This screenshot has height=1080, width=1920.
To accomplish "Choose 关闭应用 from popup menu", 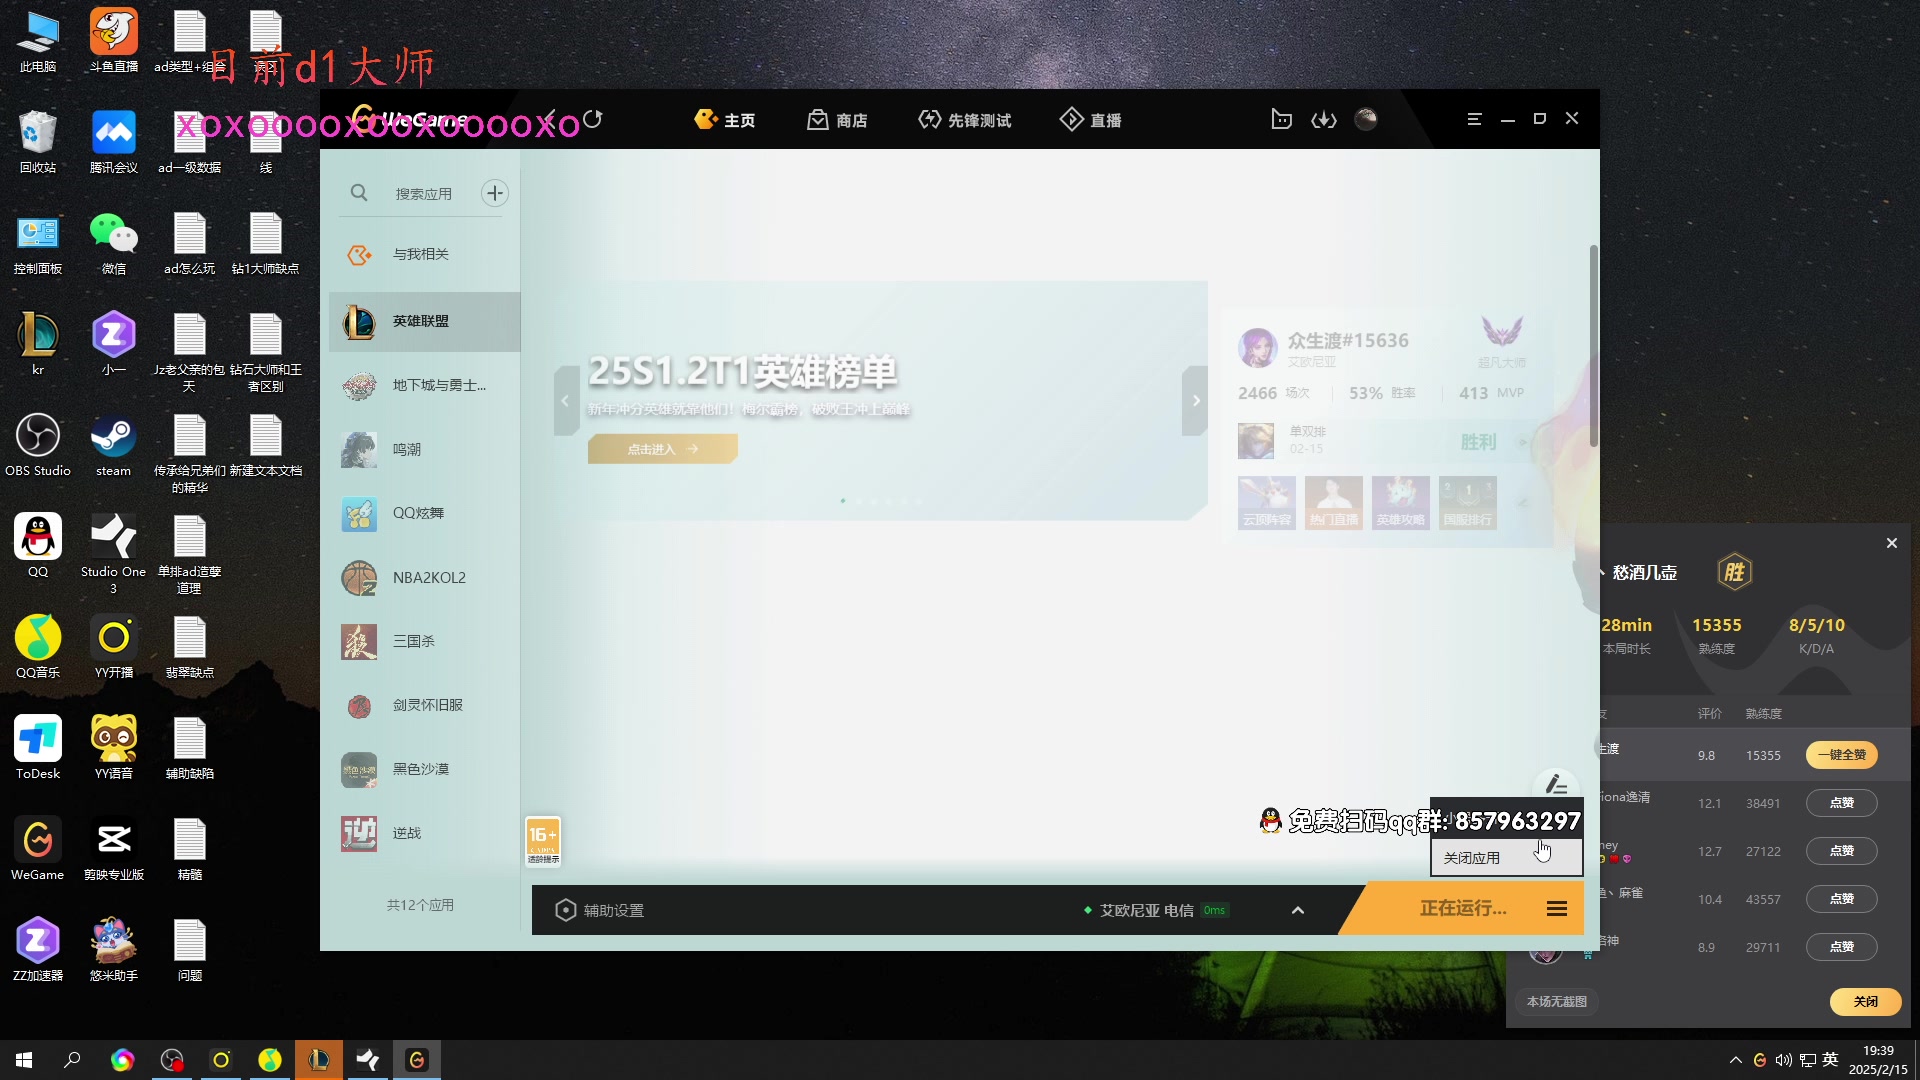I will tap(1506, 858).
